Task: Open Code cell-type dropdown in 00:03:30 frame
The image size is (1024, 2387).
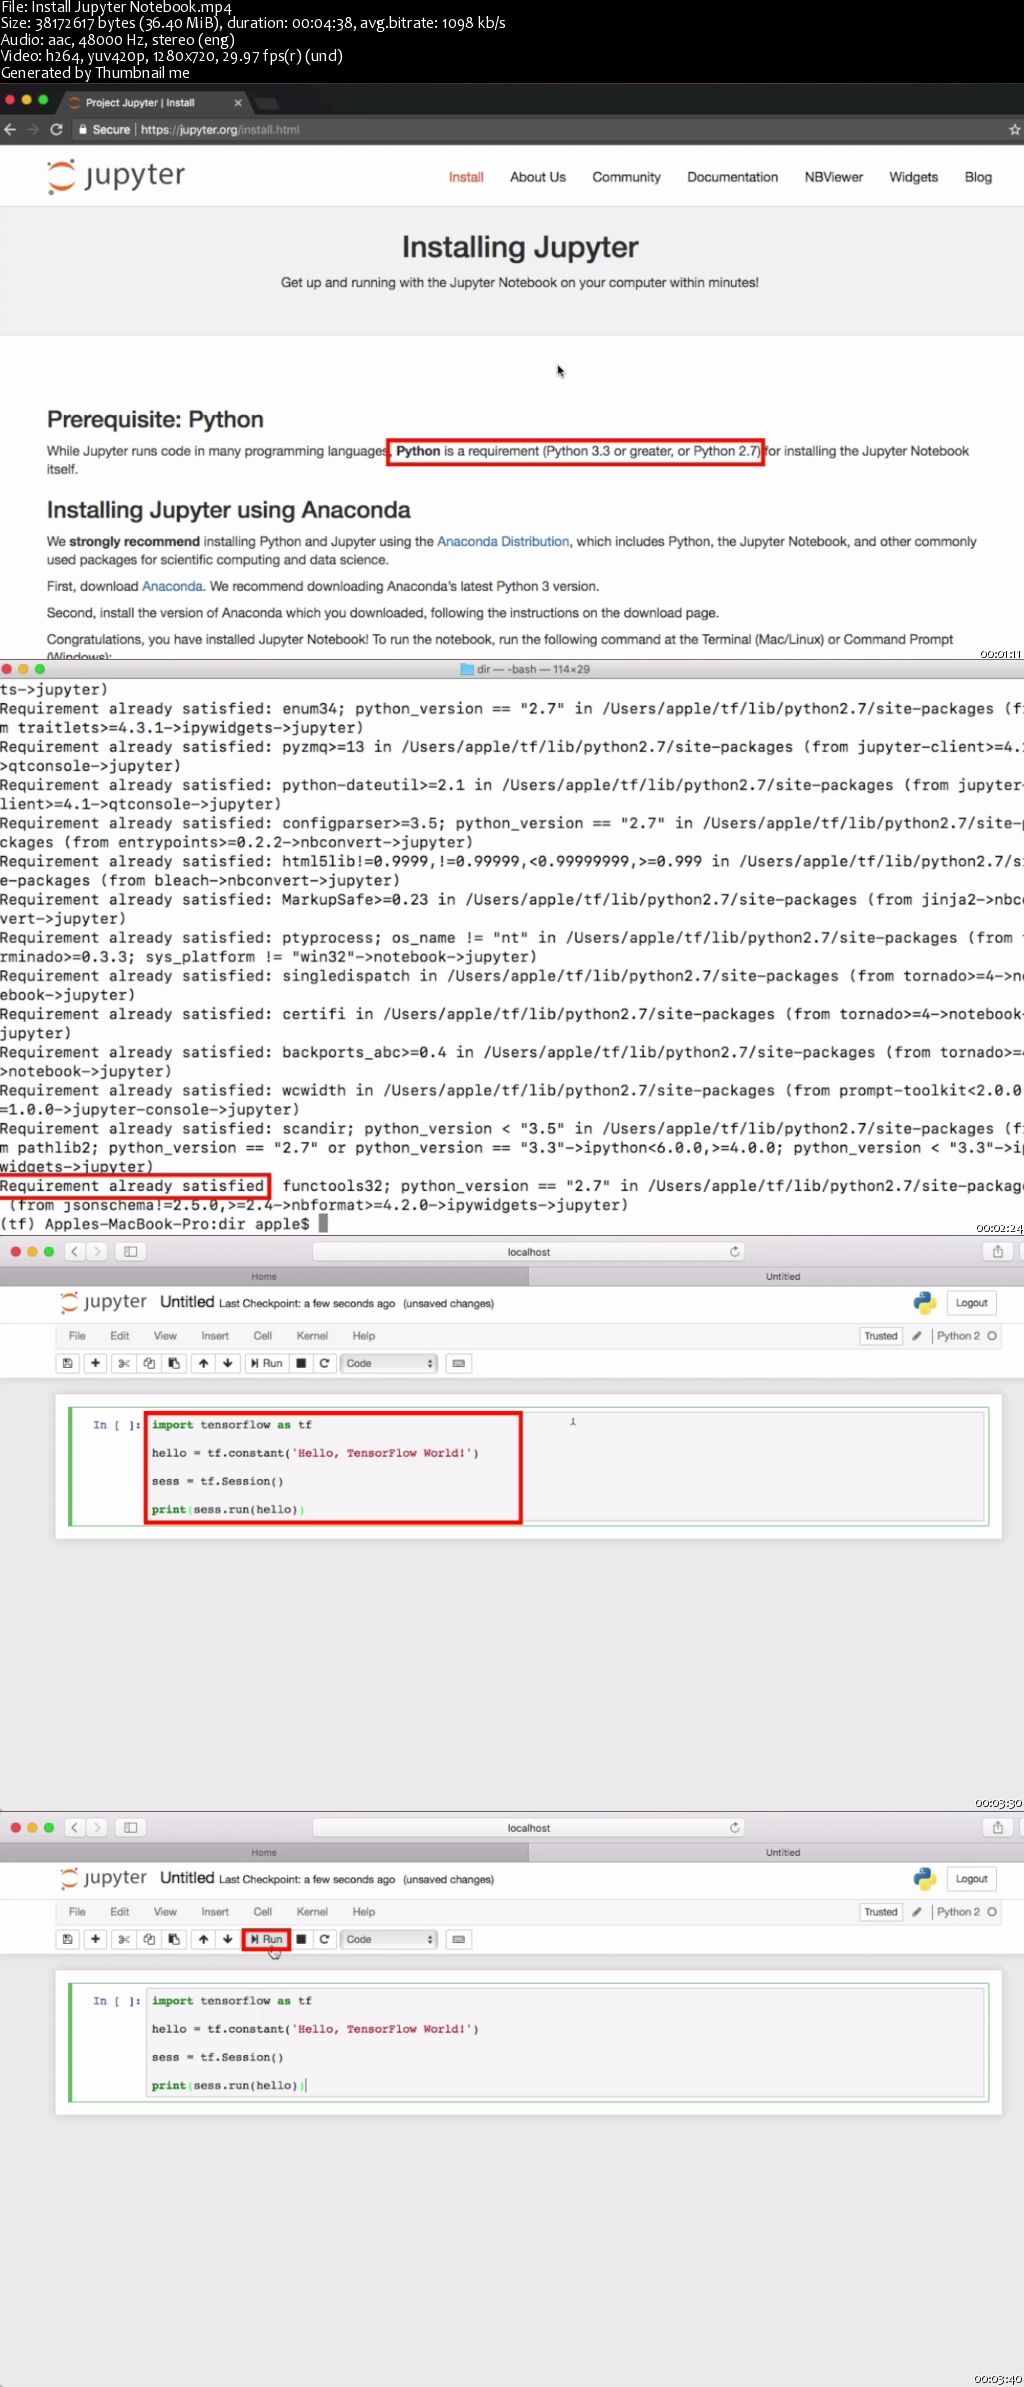Action: point(390,1363)
